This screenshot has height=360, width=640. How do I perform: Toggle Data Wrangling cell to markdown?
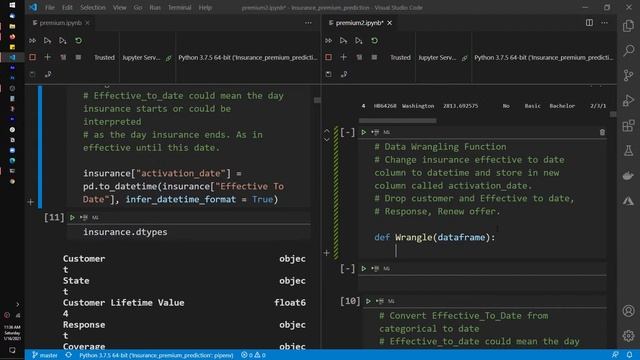coord(387,132)
